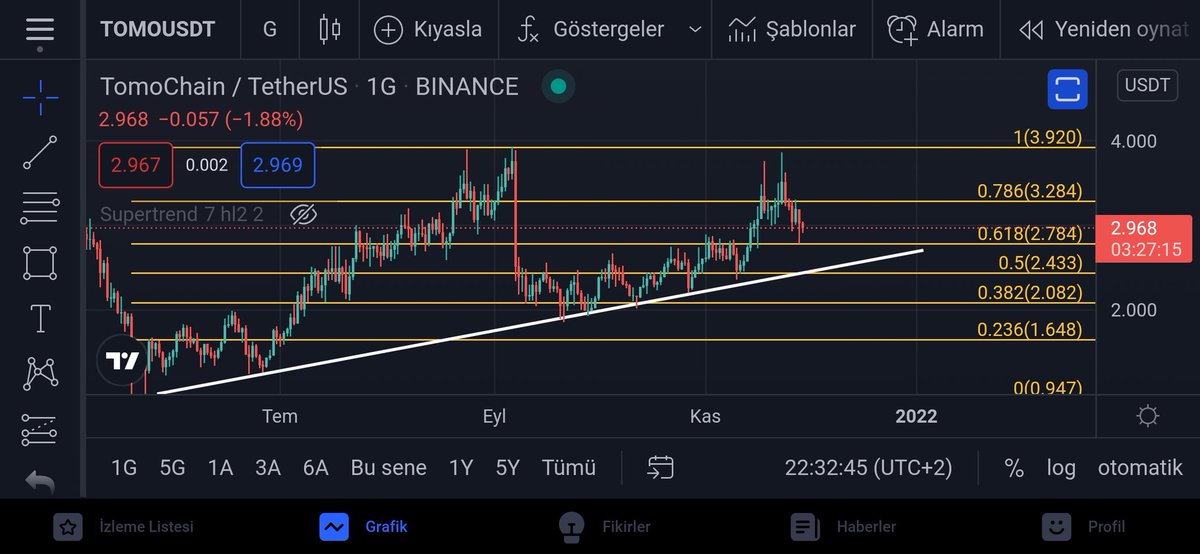Create an Alarm alert

[x=935, y=29]
